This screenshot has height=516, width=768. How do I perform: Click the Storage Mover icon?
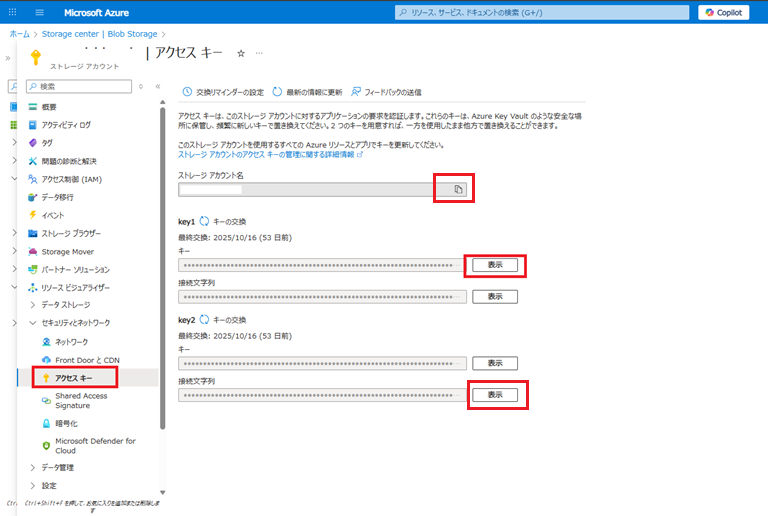(33, 252)
